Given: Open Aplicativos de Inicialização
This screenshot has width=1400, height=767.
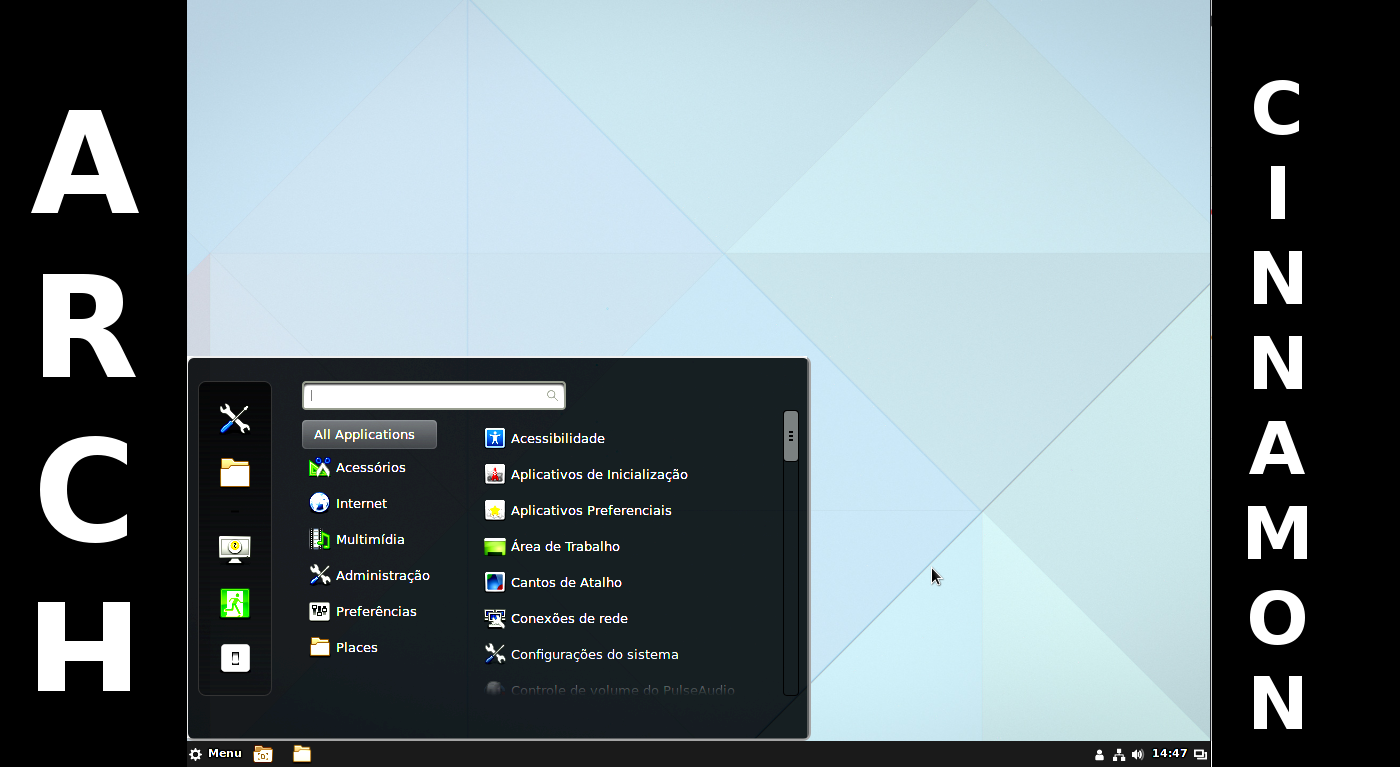Looking at the screenshot, I should 599,474.
